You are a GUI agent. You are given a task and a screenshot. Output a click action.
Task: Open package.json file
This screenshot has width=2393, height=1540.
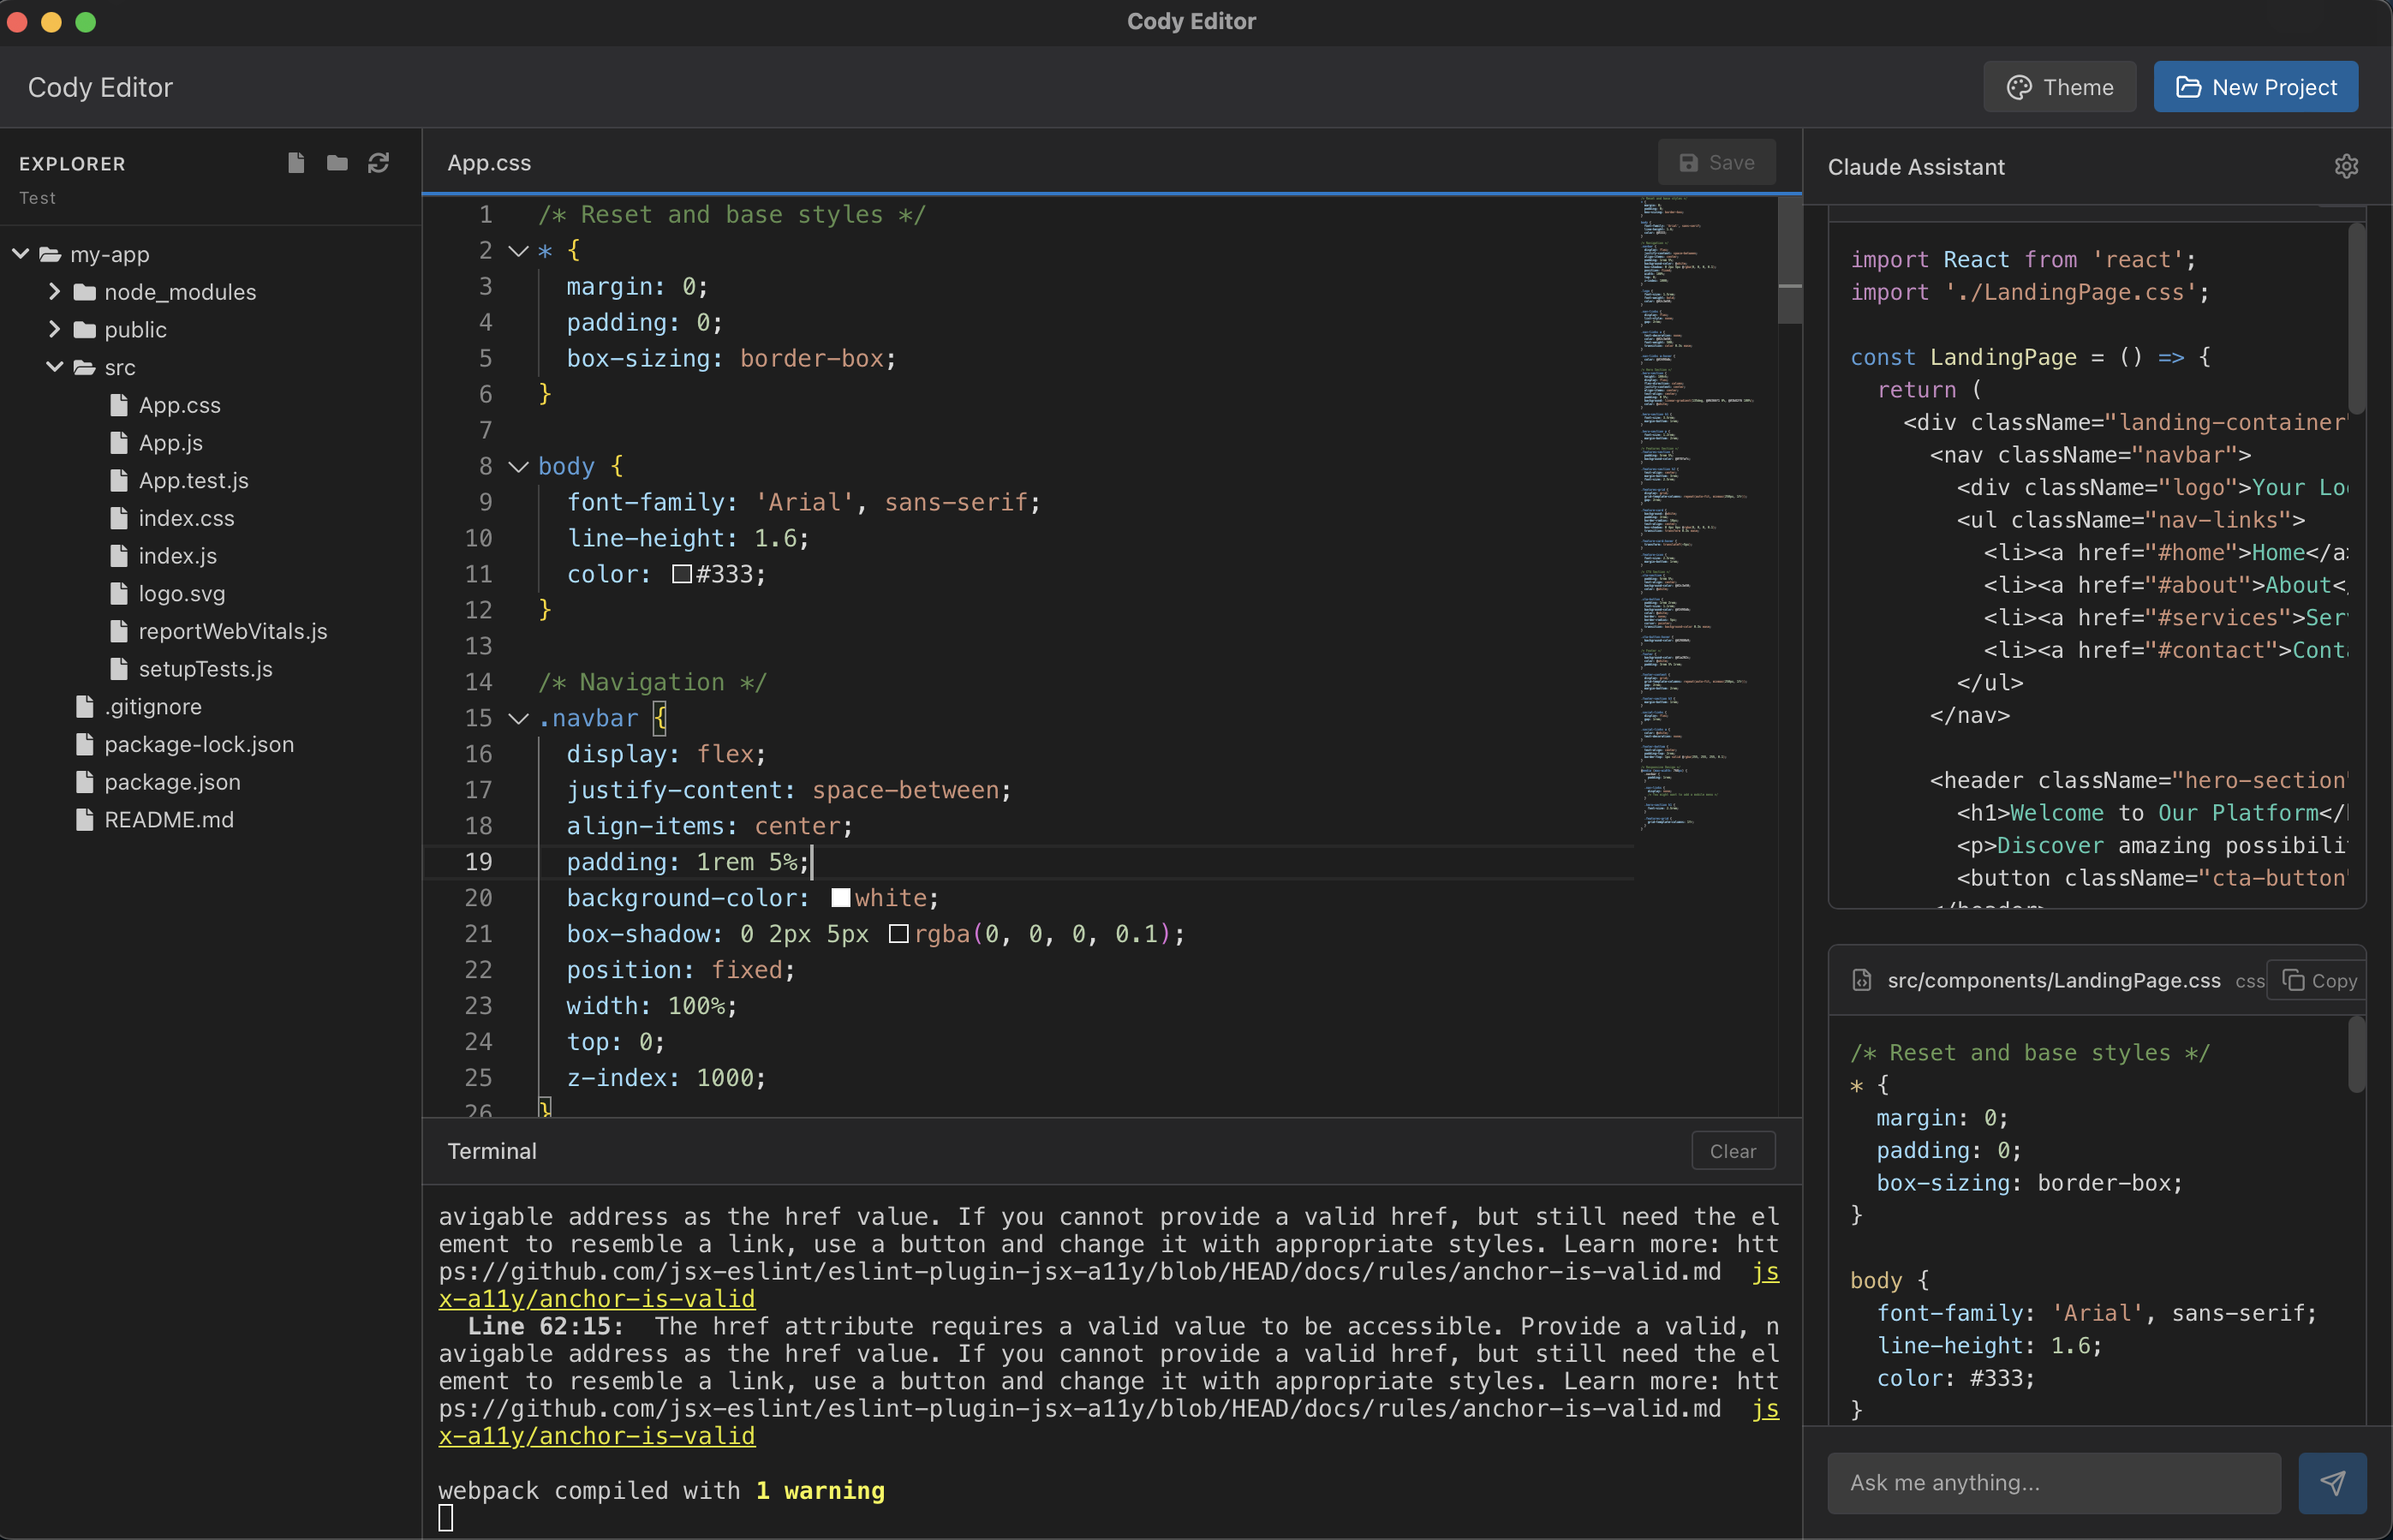[x=172, y=782]
